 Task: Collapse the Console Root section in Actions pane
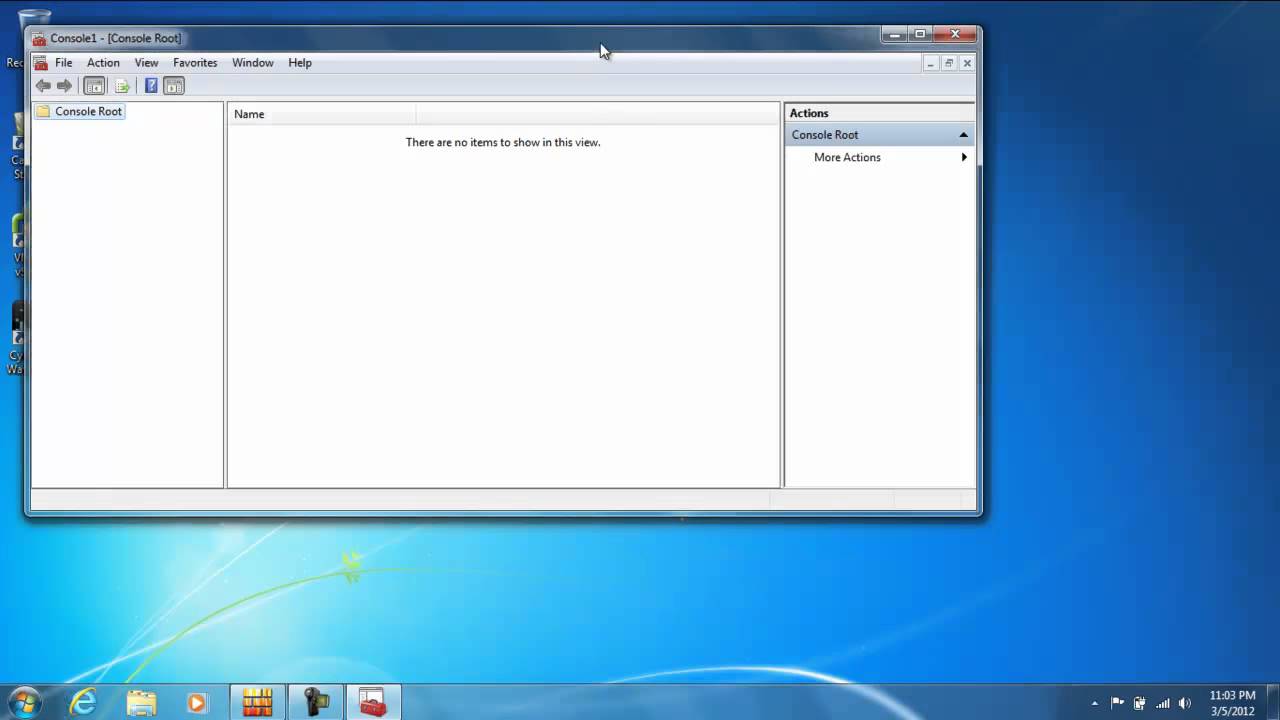click(x=963, y=135)
